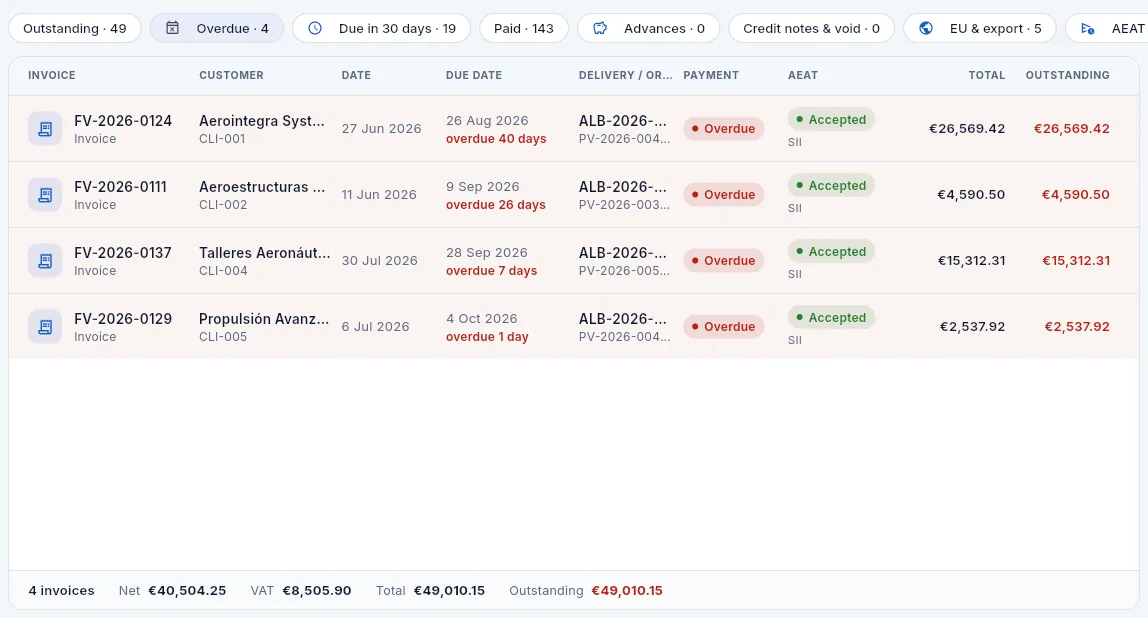This screenshot has height=618, width=1148.
Task: Click the Overdue badge on FV-2026-0124 row
Action: pos(723,129)
